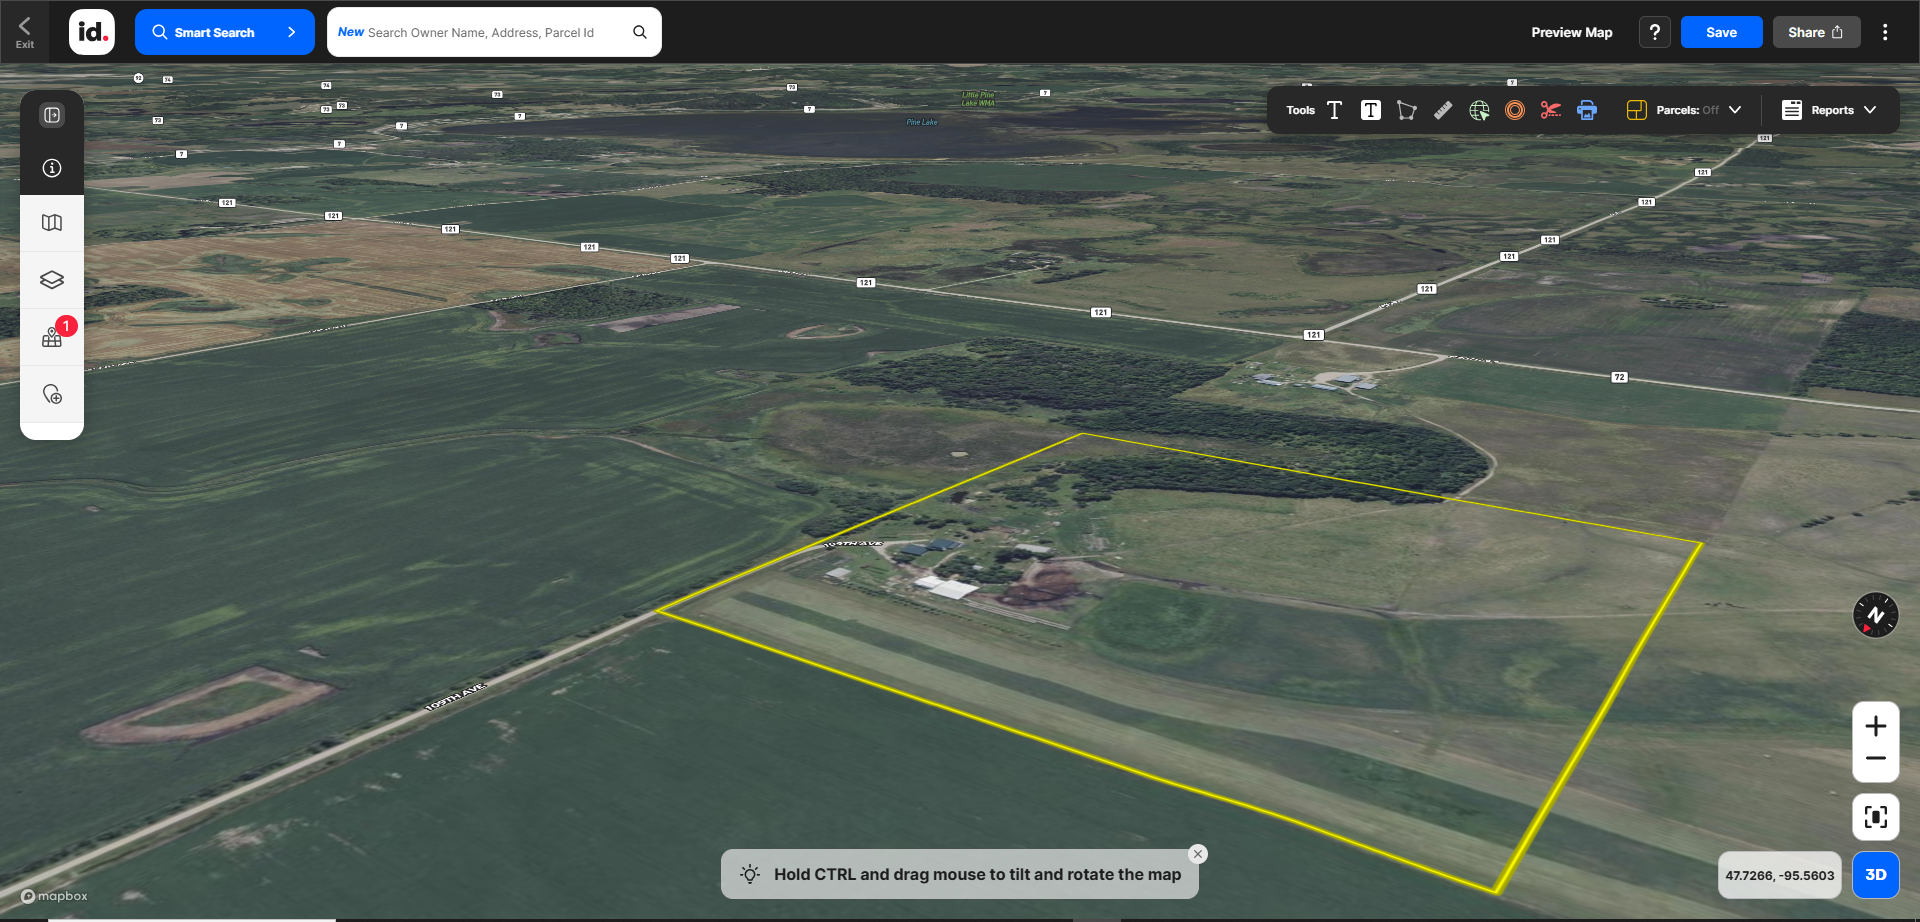Select the polygon draw tool
The height and width of the screenshot is (922, 1920).
tap(1406, 111)
